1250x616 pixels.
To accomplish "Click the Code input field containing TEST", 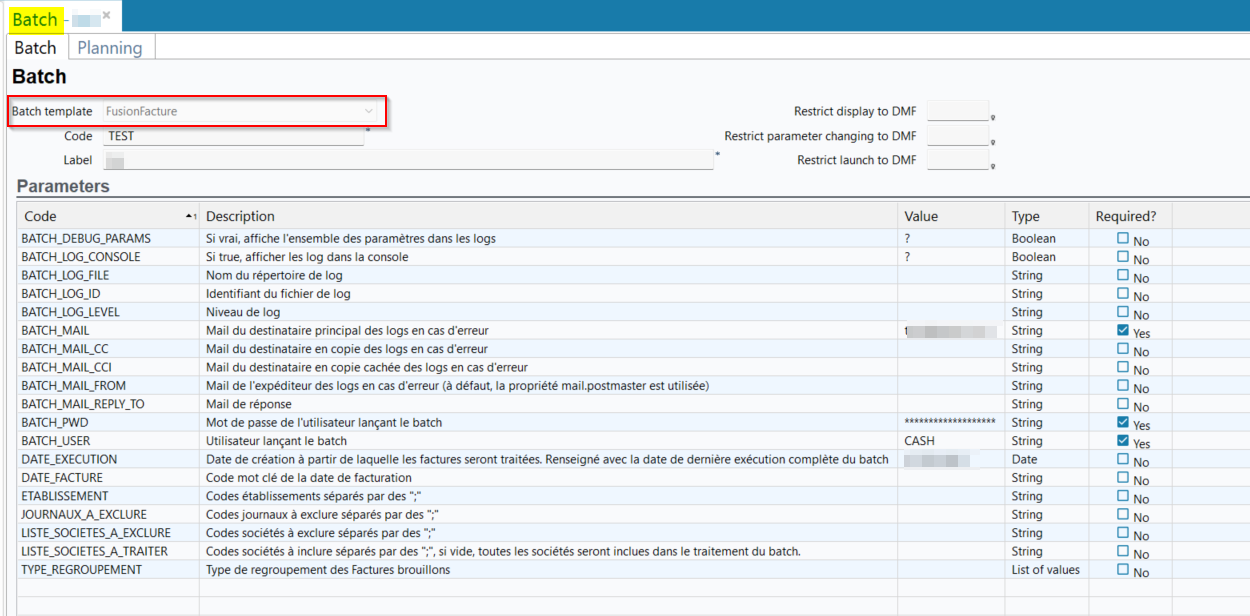I will click(x=233, y=136).
